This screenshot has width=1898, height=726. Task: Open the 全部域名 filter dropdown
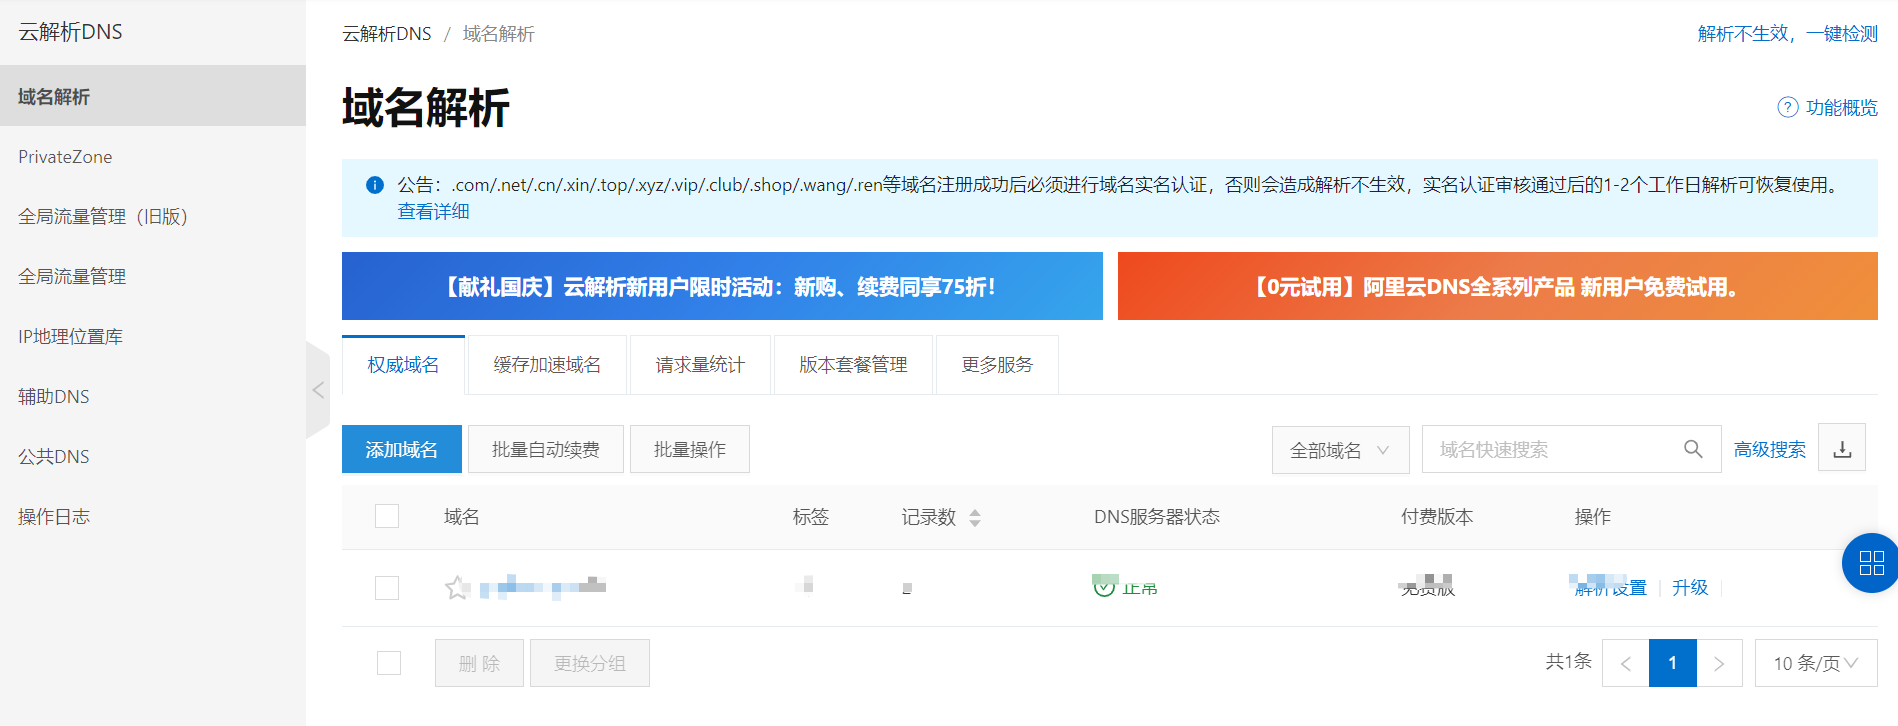click(x=1340, y=449)
